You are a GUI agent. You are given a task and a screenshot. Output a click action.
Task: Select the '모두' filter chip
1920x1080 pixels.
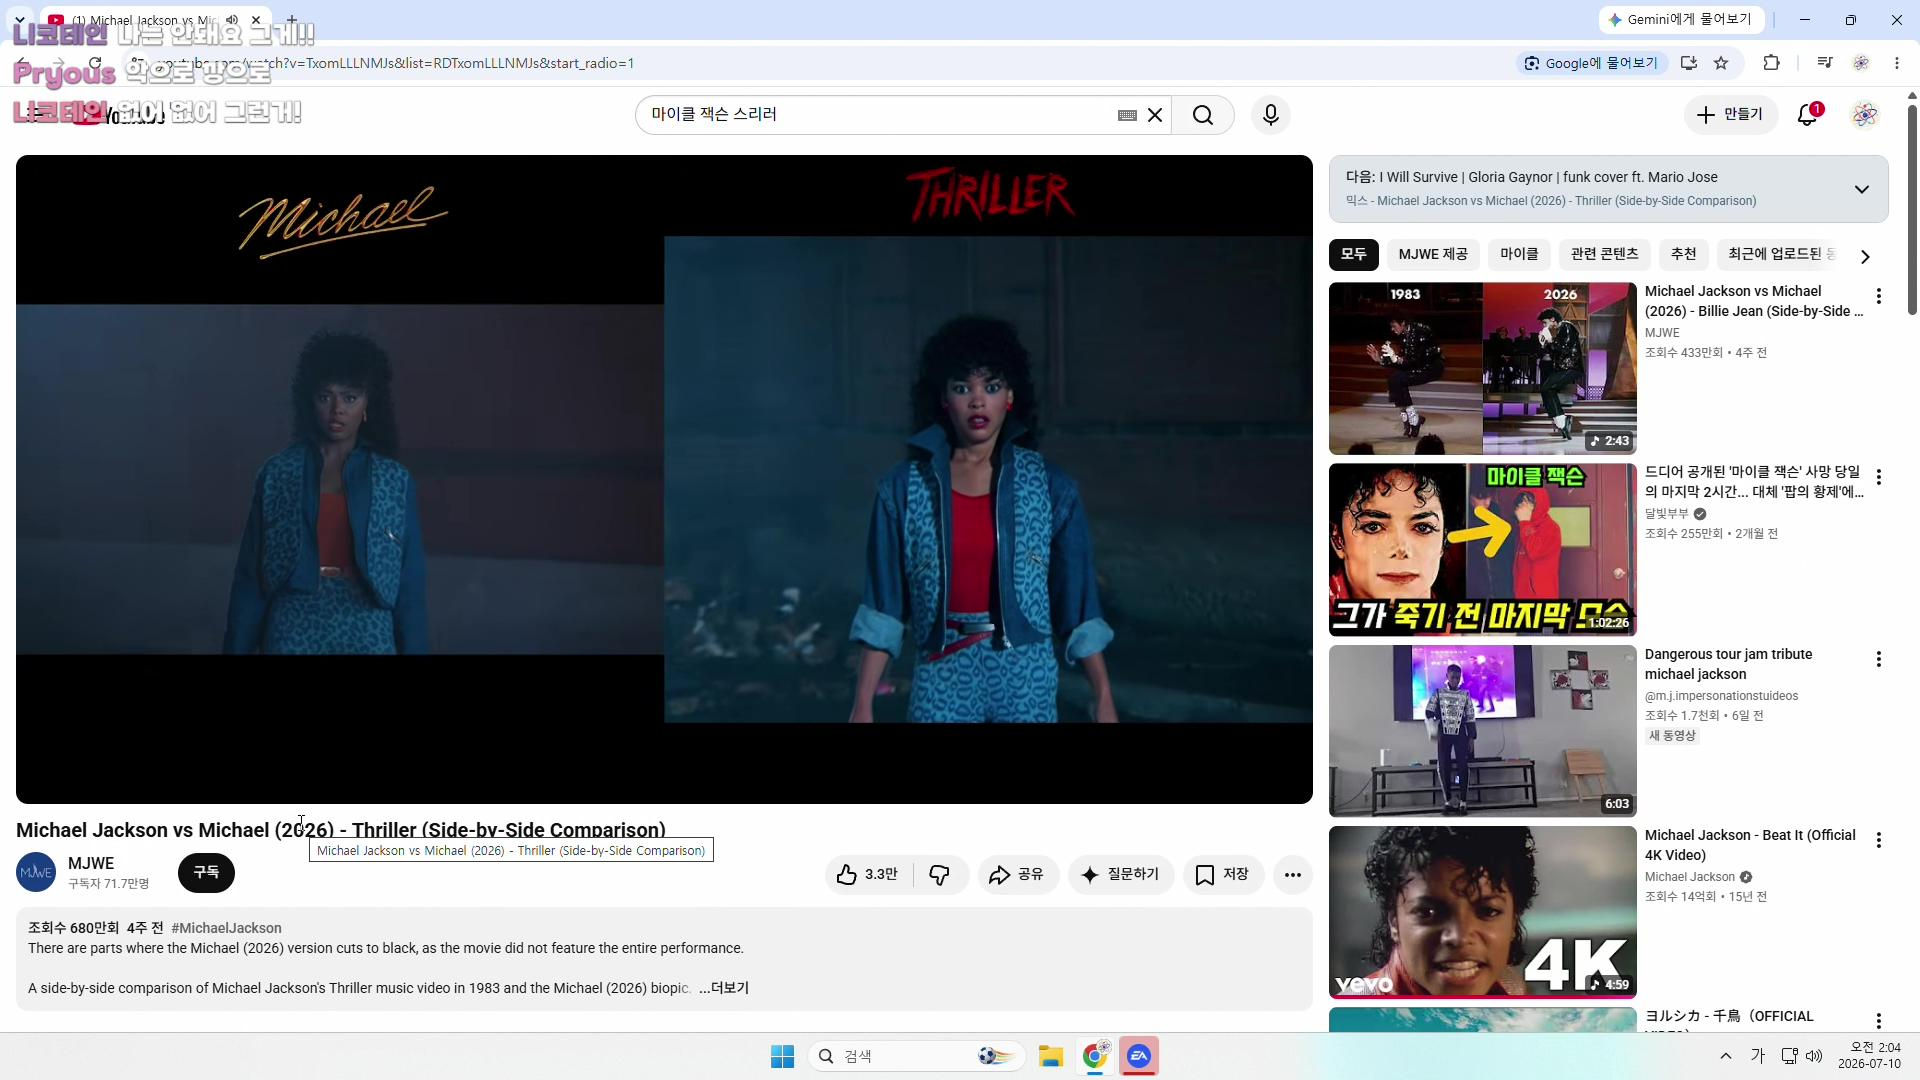(1354, 255)
